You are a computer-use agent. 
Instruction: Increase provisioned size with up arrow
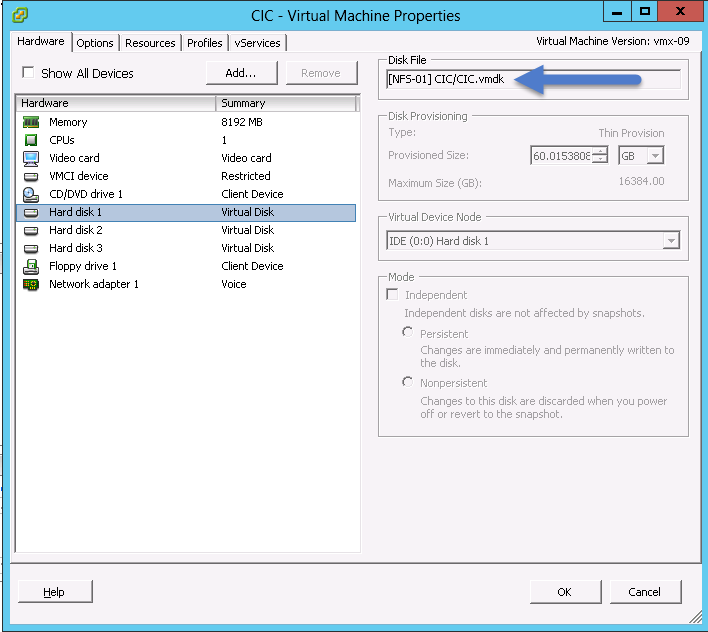pos(600,151)
